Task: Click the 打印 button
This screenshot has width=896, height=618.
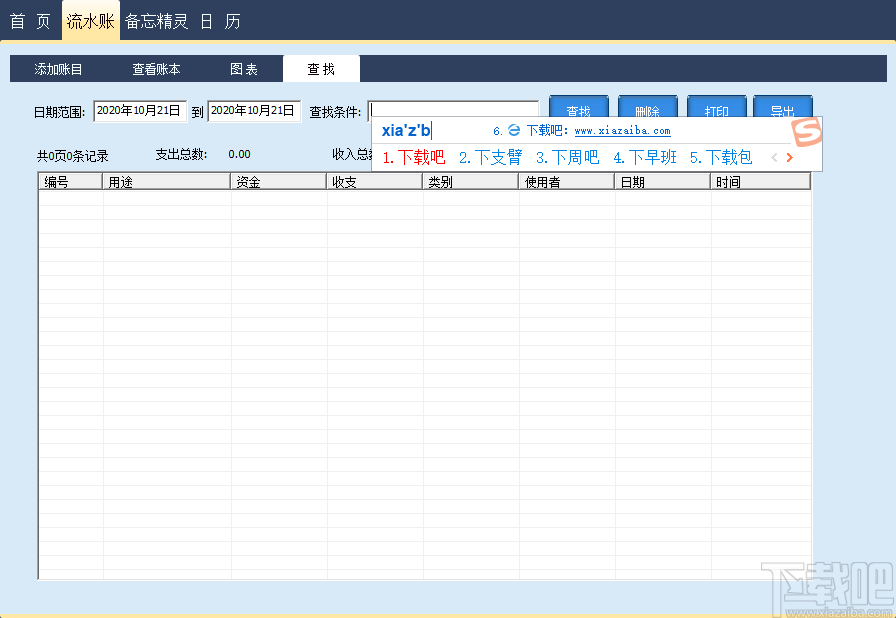Action: 717,106
